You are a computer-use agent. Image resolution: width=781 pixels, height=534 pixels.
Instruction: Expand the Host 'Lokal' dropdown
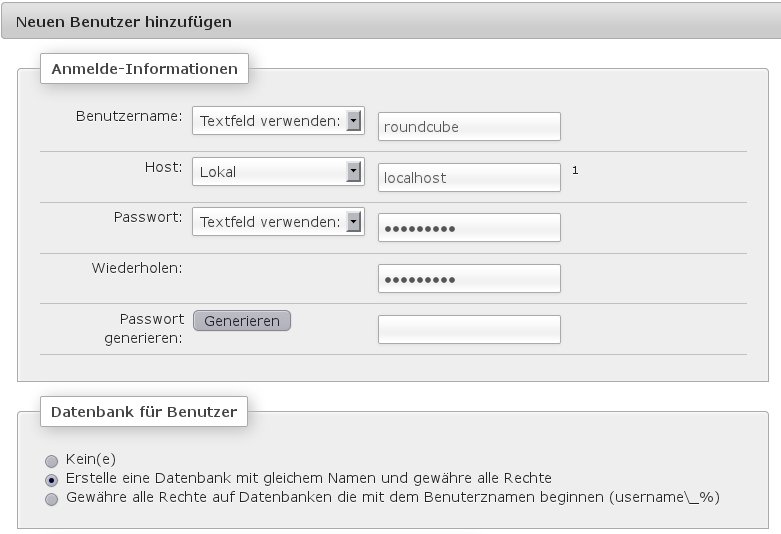click(x=277, y=172)
